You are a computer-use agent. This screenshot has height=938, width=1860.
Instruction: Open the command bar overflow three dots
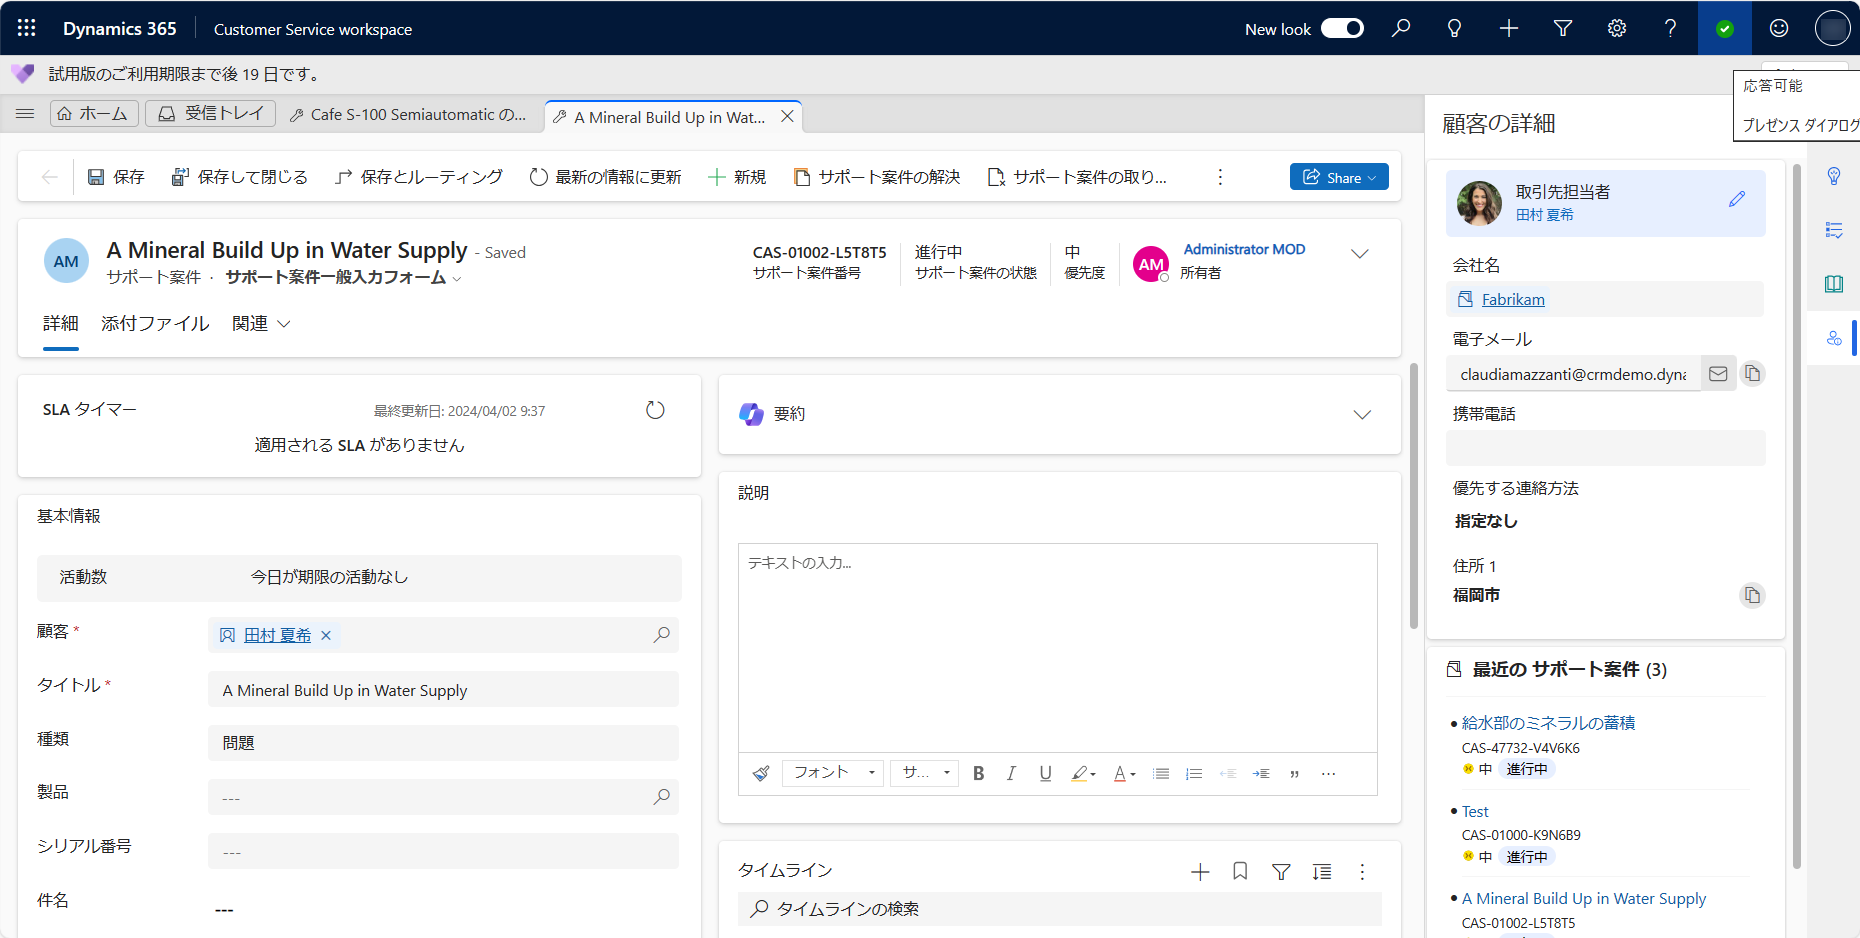(1220, 177)
